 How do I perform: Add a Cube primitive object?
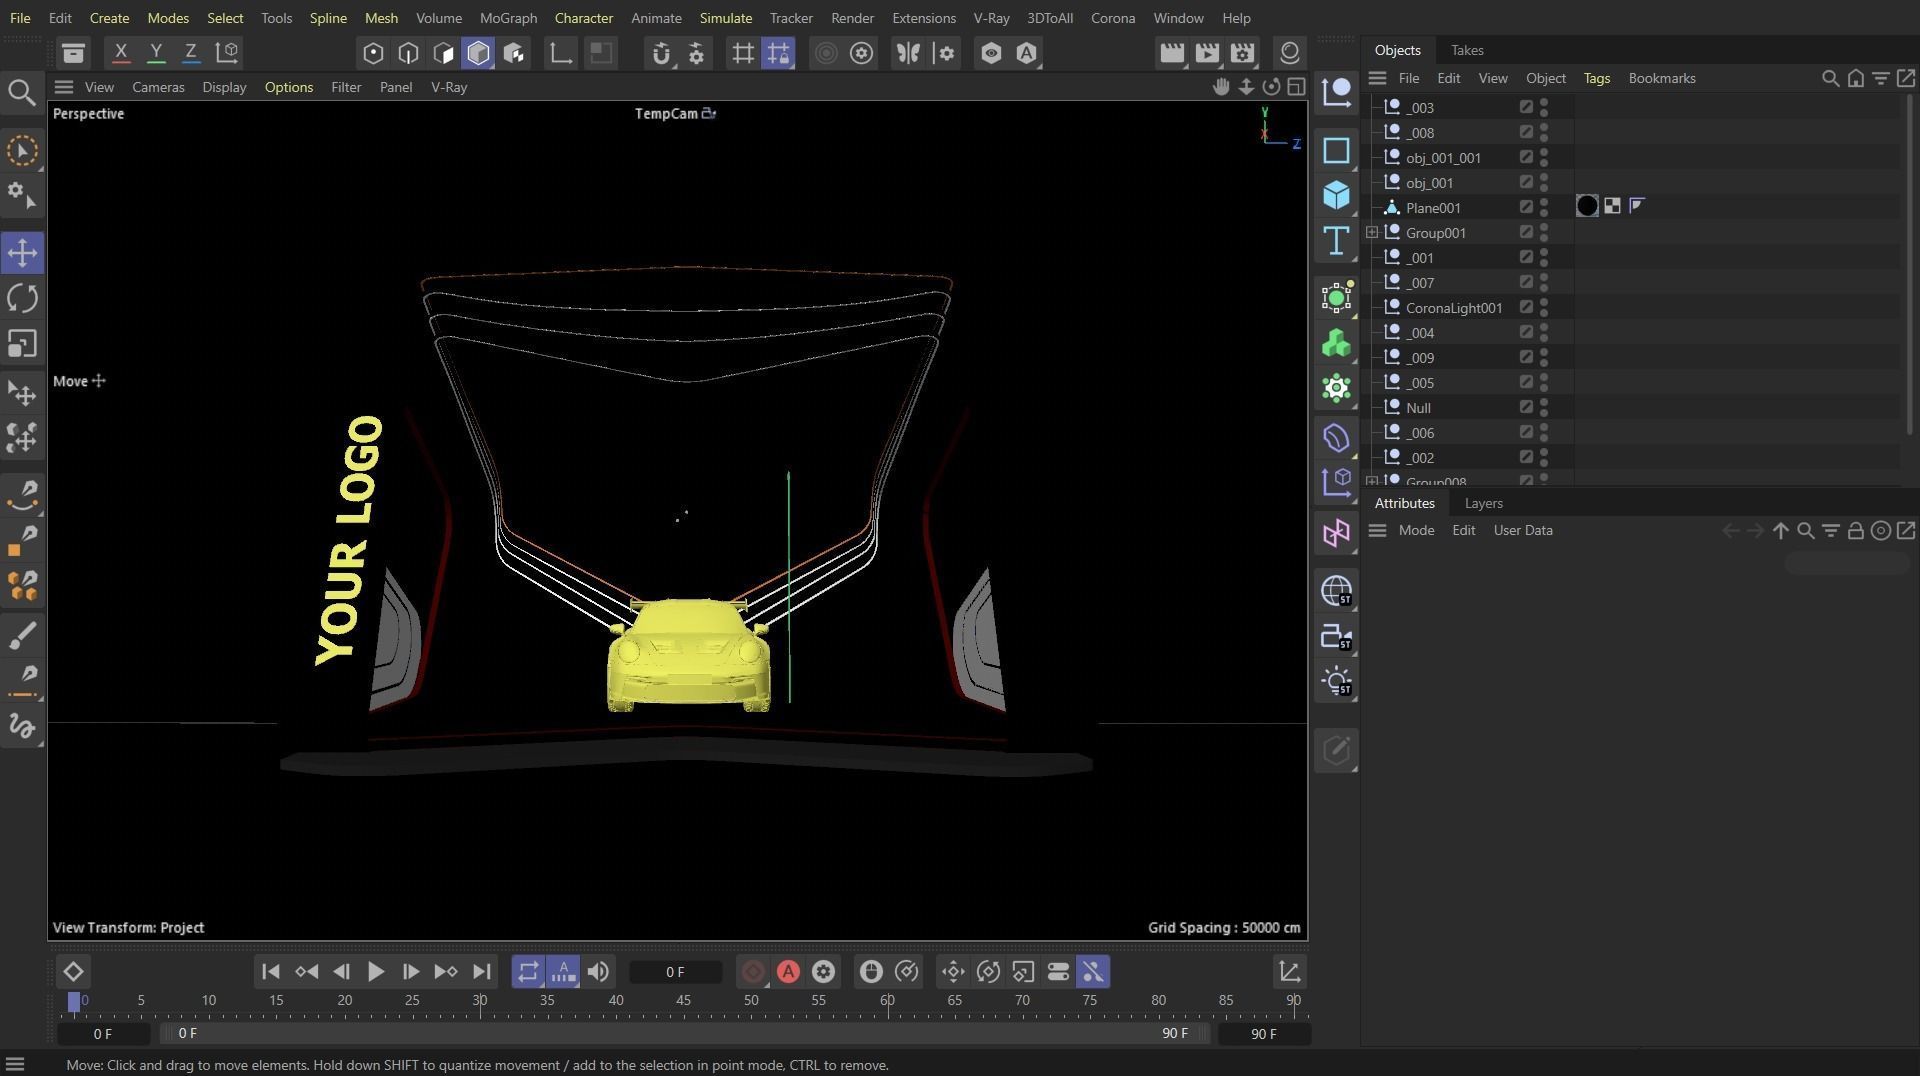pos(1337,195)
